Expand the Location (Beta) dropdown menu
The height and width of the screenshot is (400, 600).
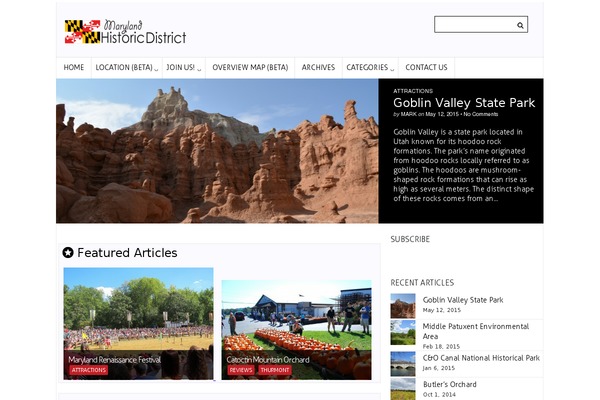pyautogui.click(x=127, y=68)
